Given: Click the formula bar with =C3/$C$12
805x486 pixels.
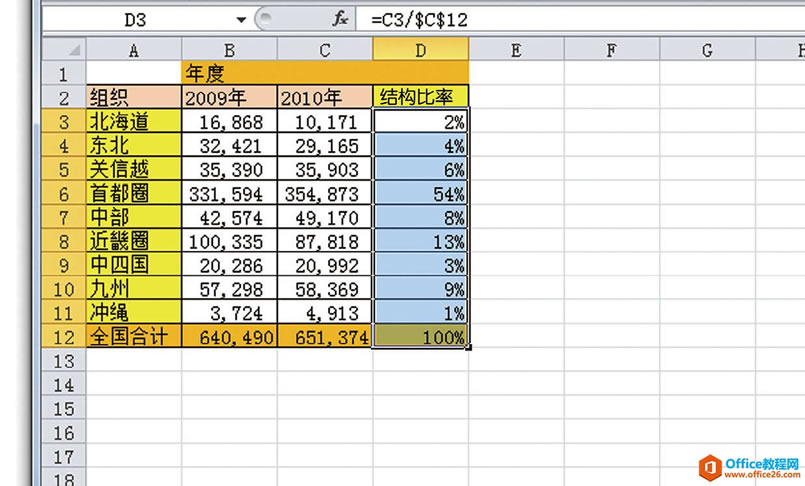Looking at the screenshot, I should pos(580,20).
